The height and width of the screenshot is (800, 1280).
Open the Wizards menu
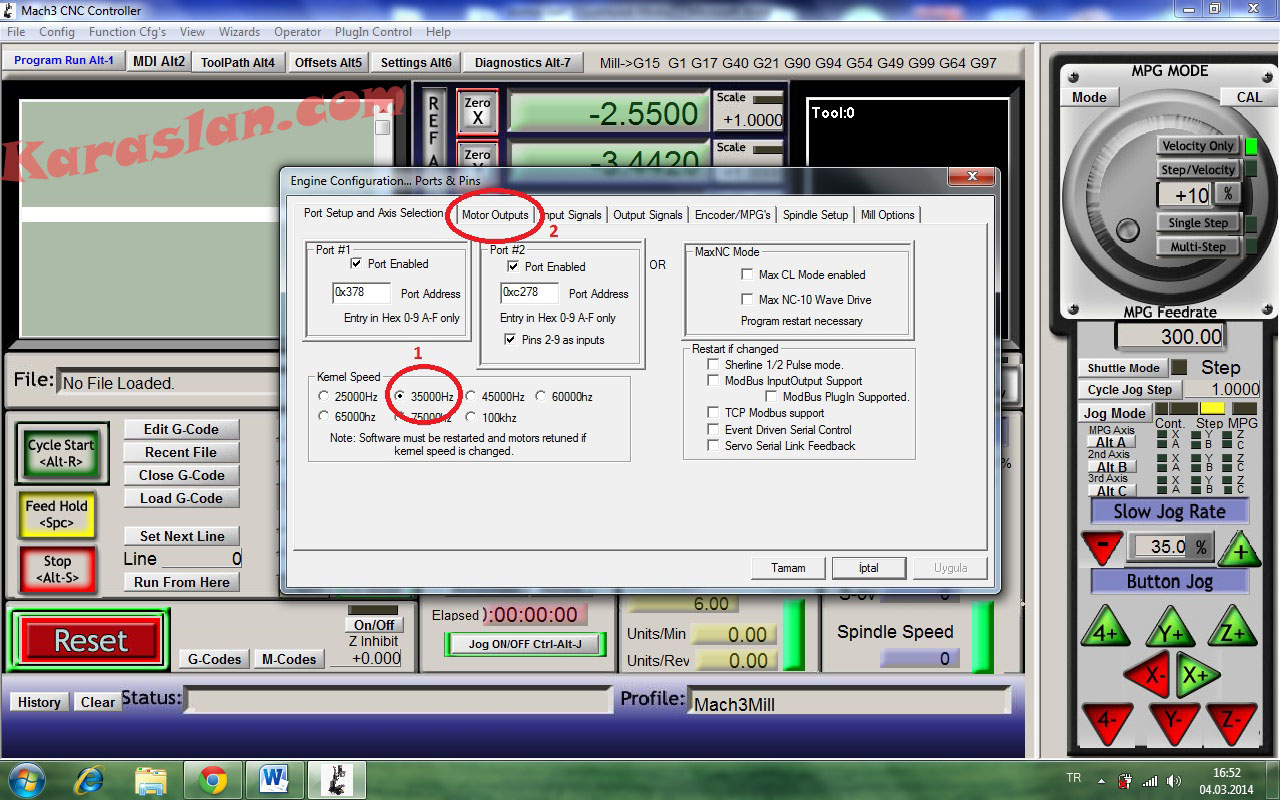point(239,32)
